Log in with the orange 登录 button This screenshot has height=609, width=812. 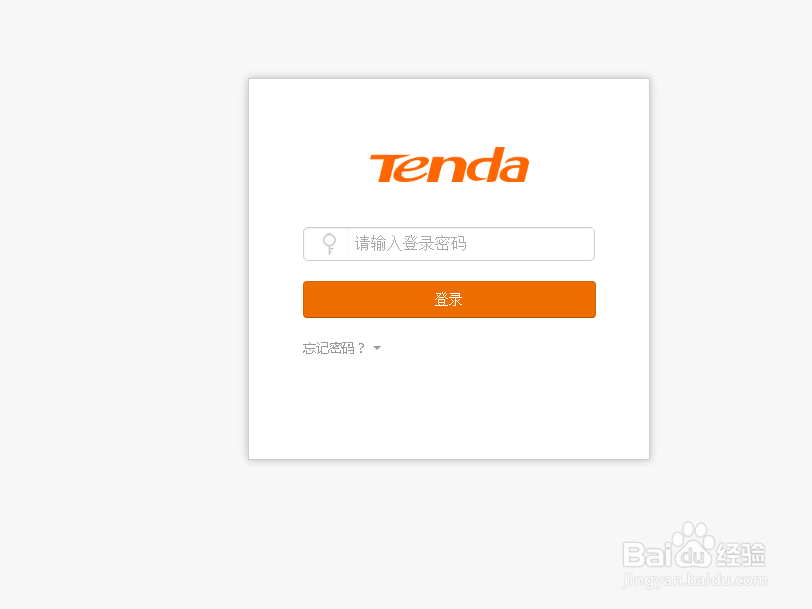click(449, 299)
